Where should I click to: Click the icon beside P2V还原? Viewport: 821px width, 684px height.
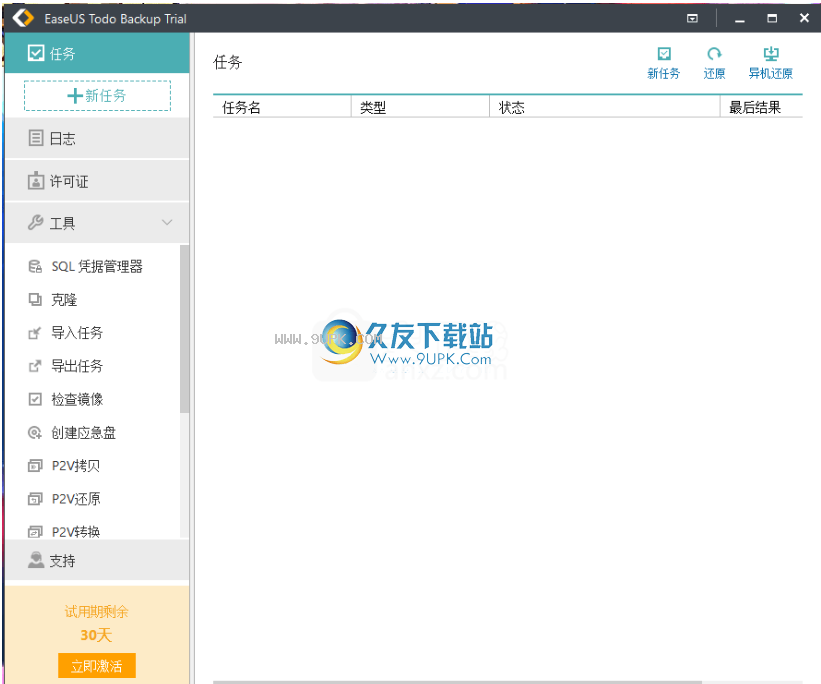(x=35, y=499)
